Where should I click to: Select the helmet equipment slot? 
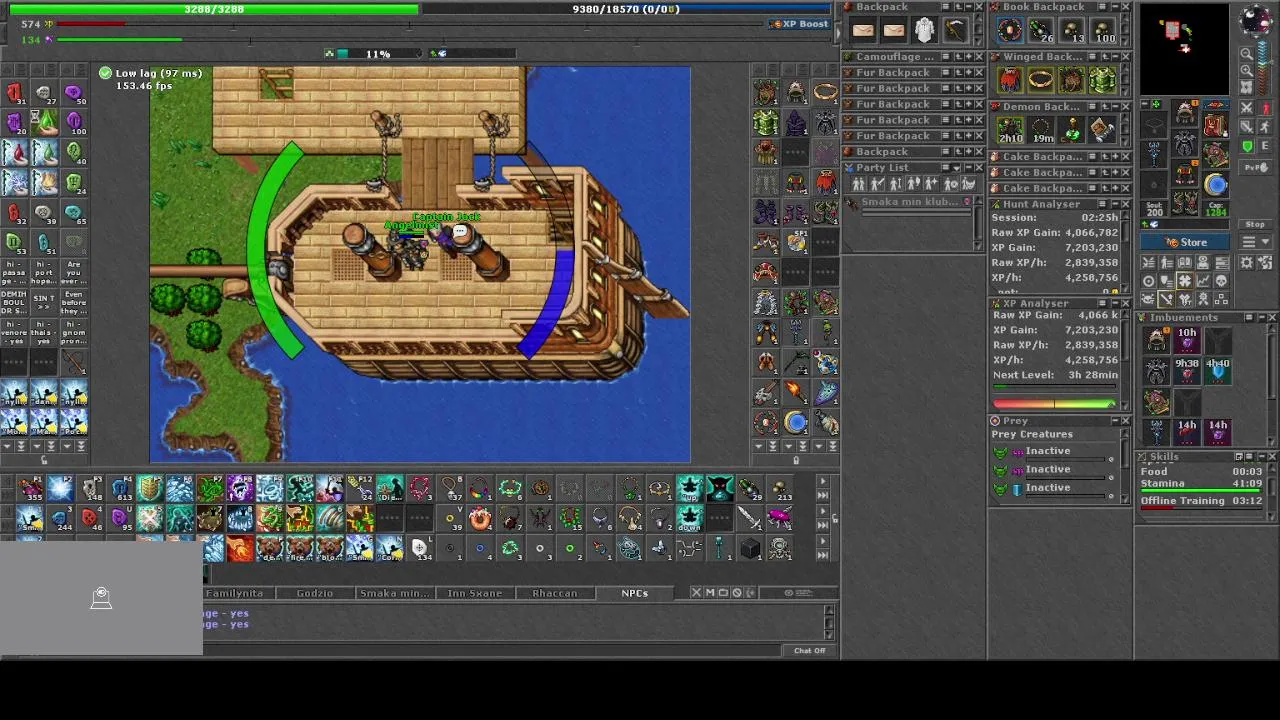coord(1185,112)
